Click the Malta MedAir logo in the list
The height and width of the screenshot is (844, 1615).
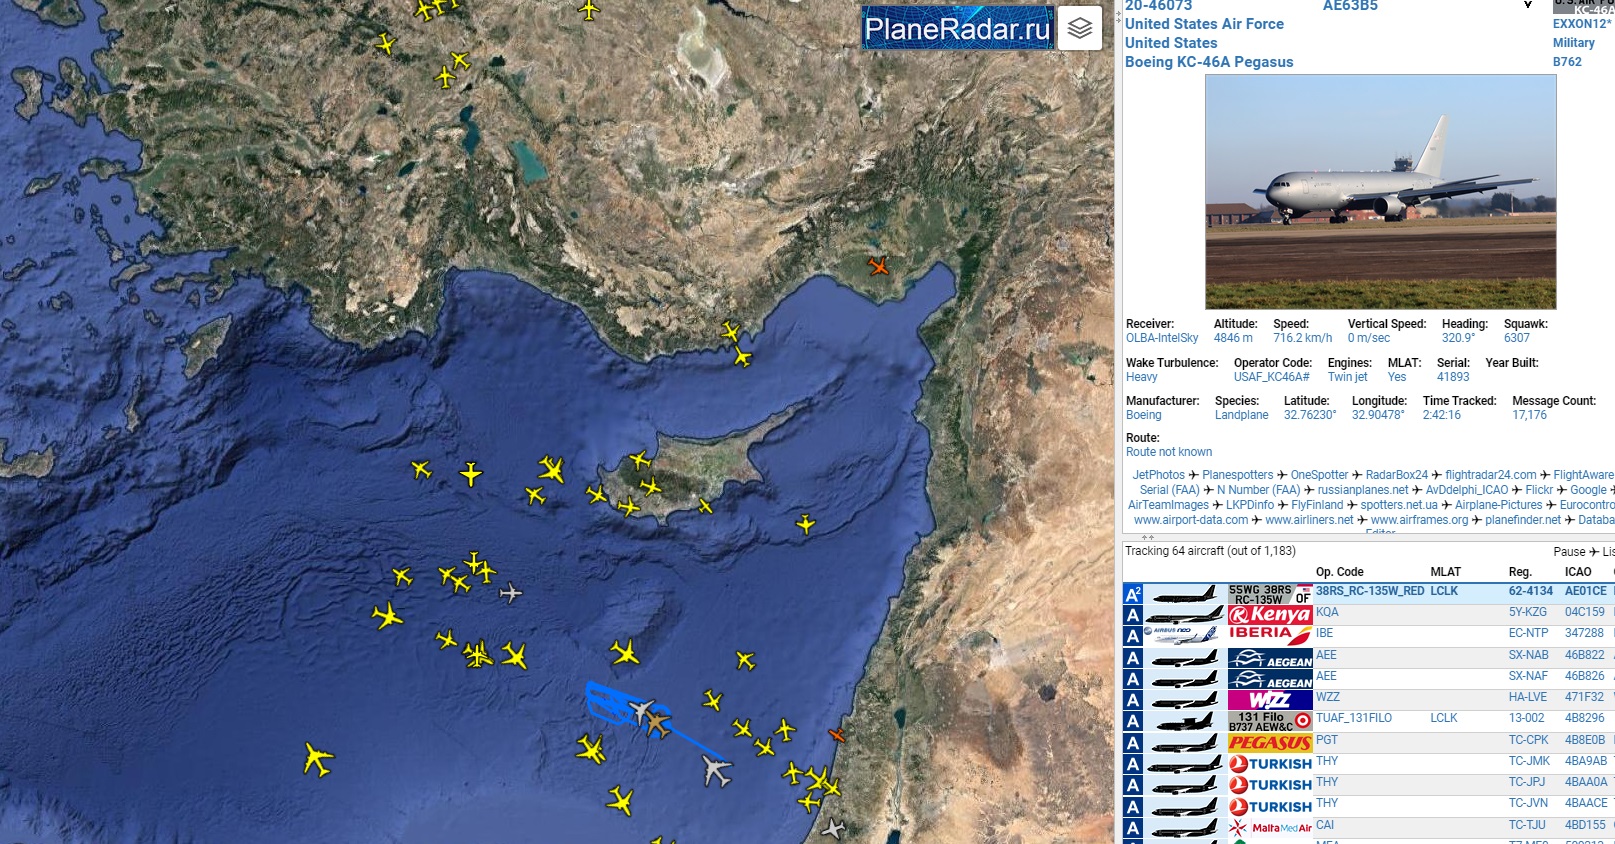[x=1269, y=827]
